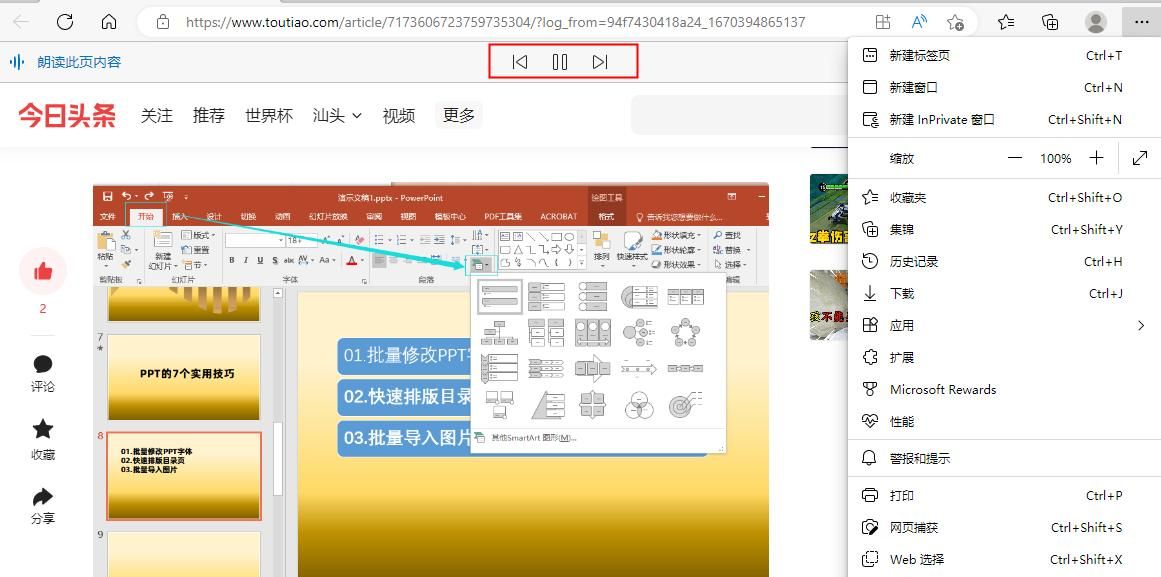Go to the browser home page
The height and width of the screenshot is (577, 1161).
(110, 21)
